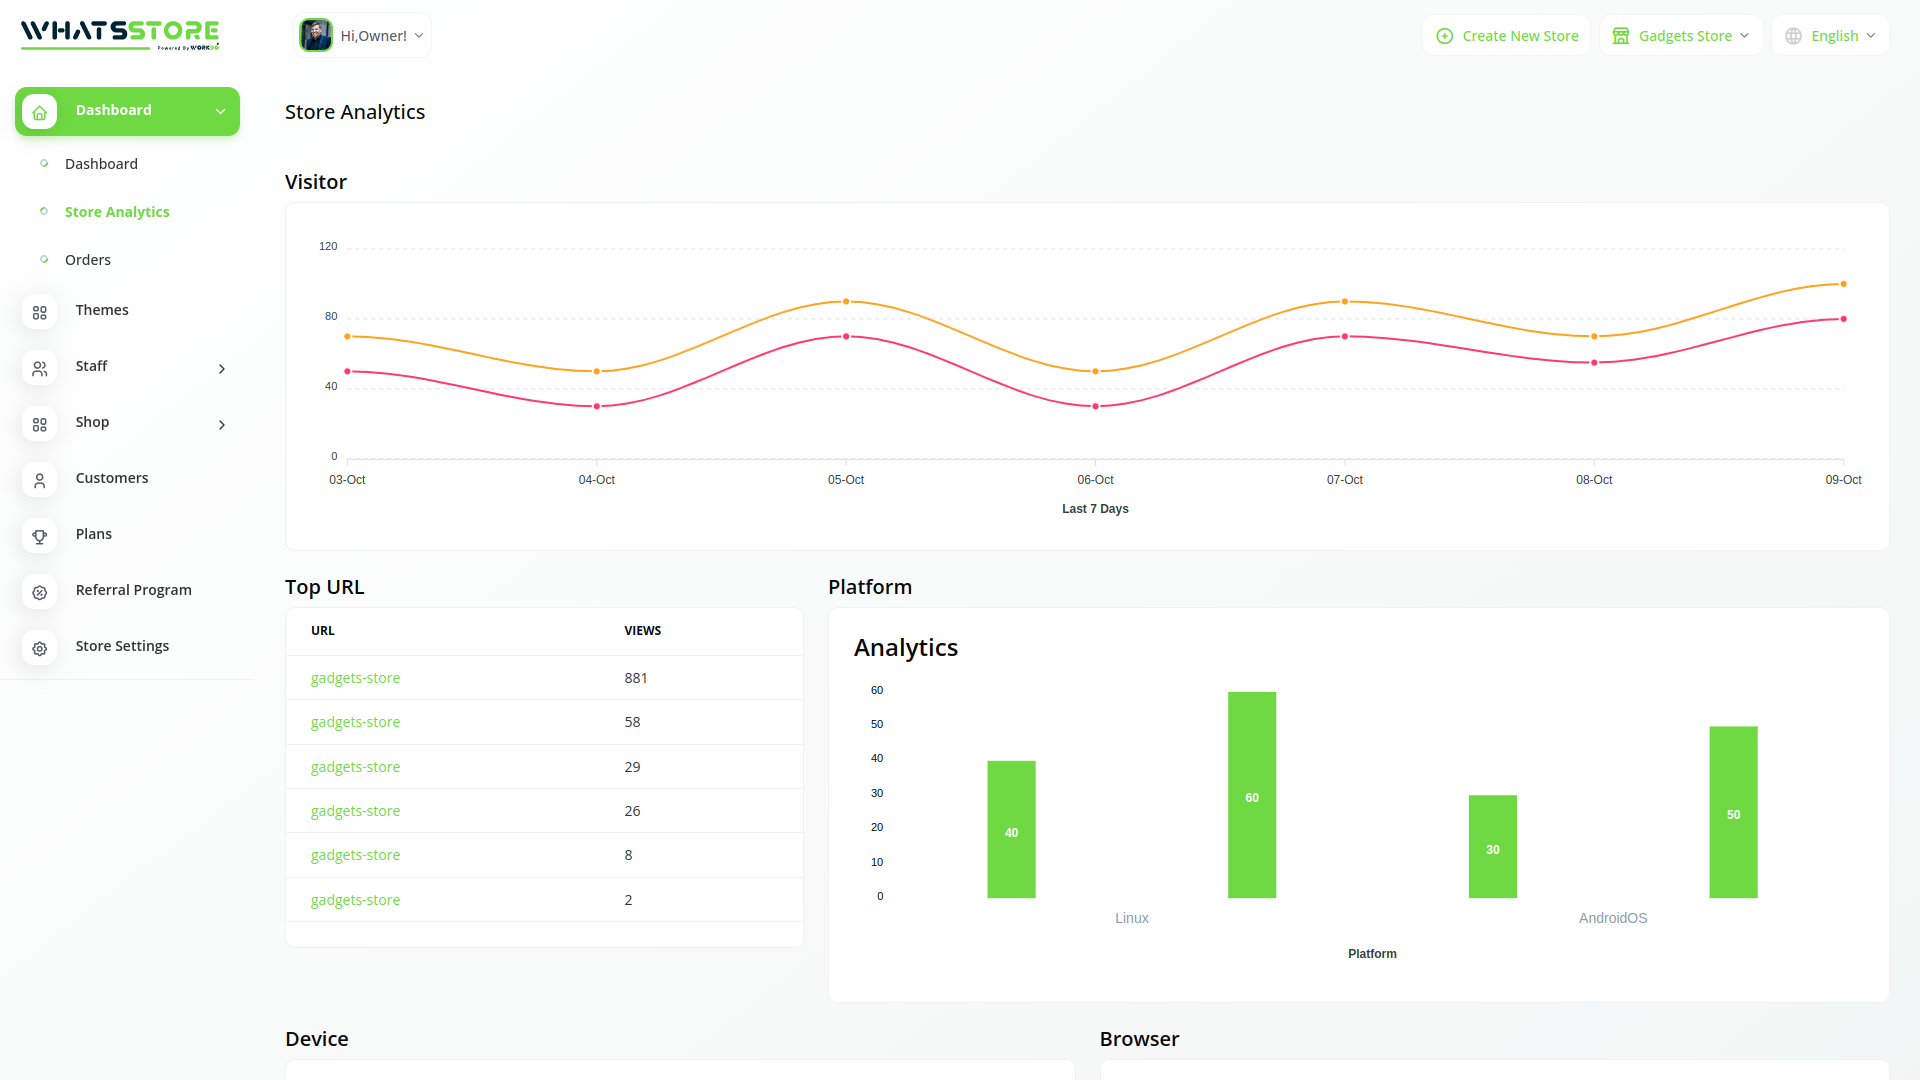This screenshot has height=1080, width=1920.
Task: Click the Store Settings gear icon
Action: [40, 648]
